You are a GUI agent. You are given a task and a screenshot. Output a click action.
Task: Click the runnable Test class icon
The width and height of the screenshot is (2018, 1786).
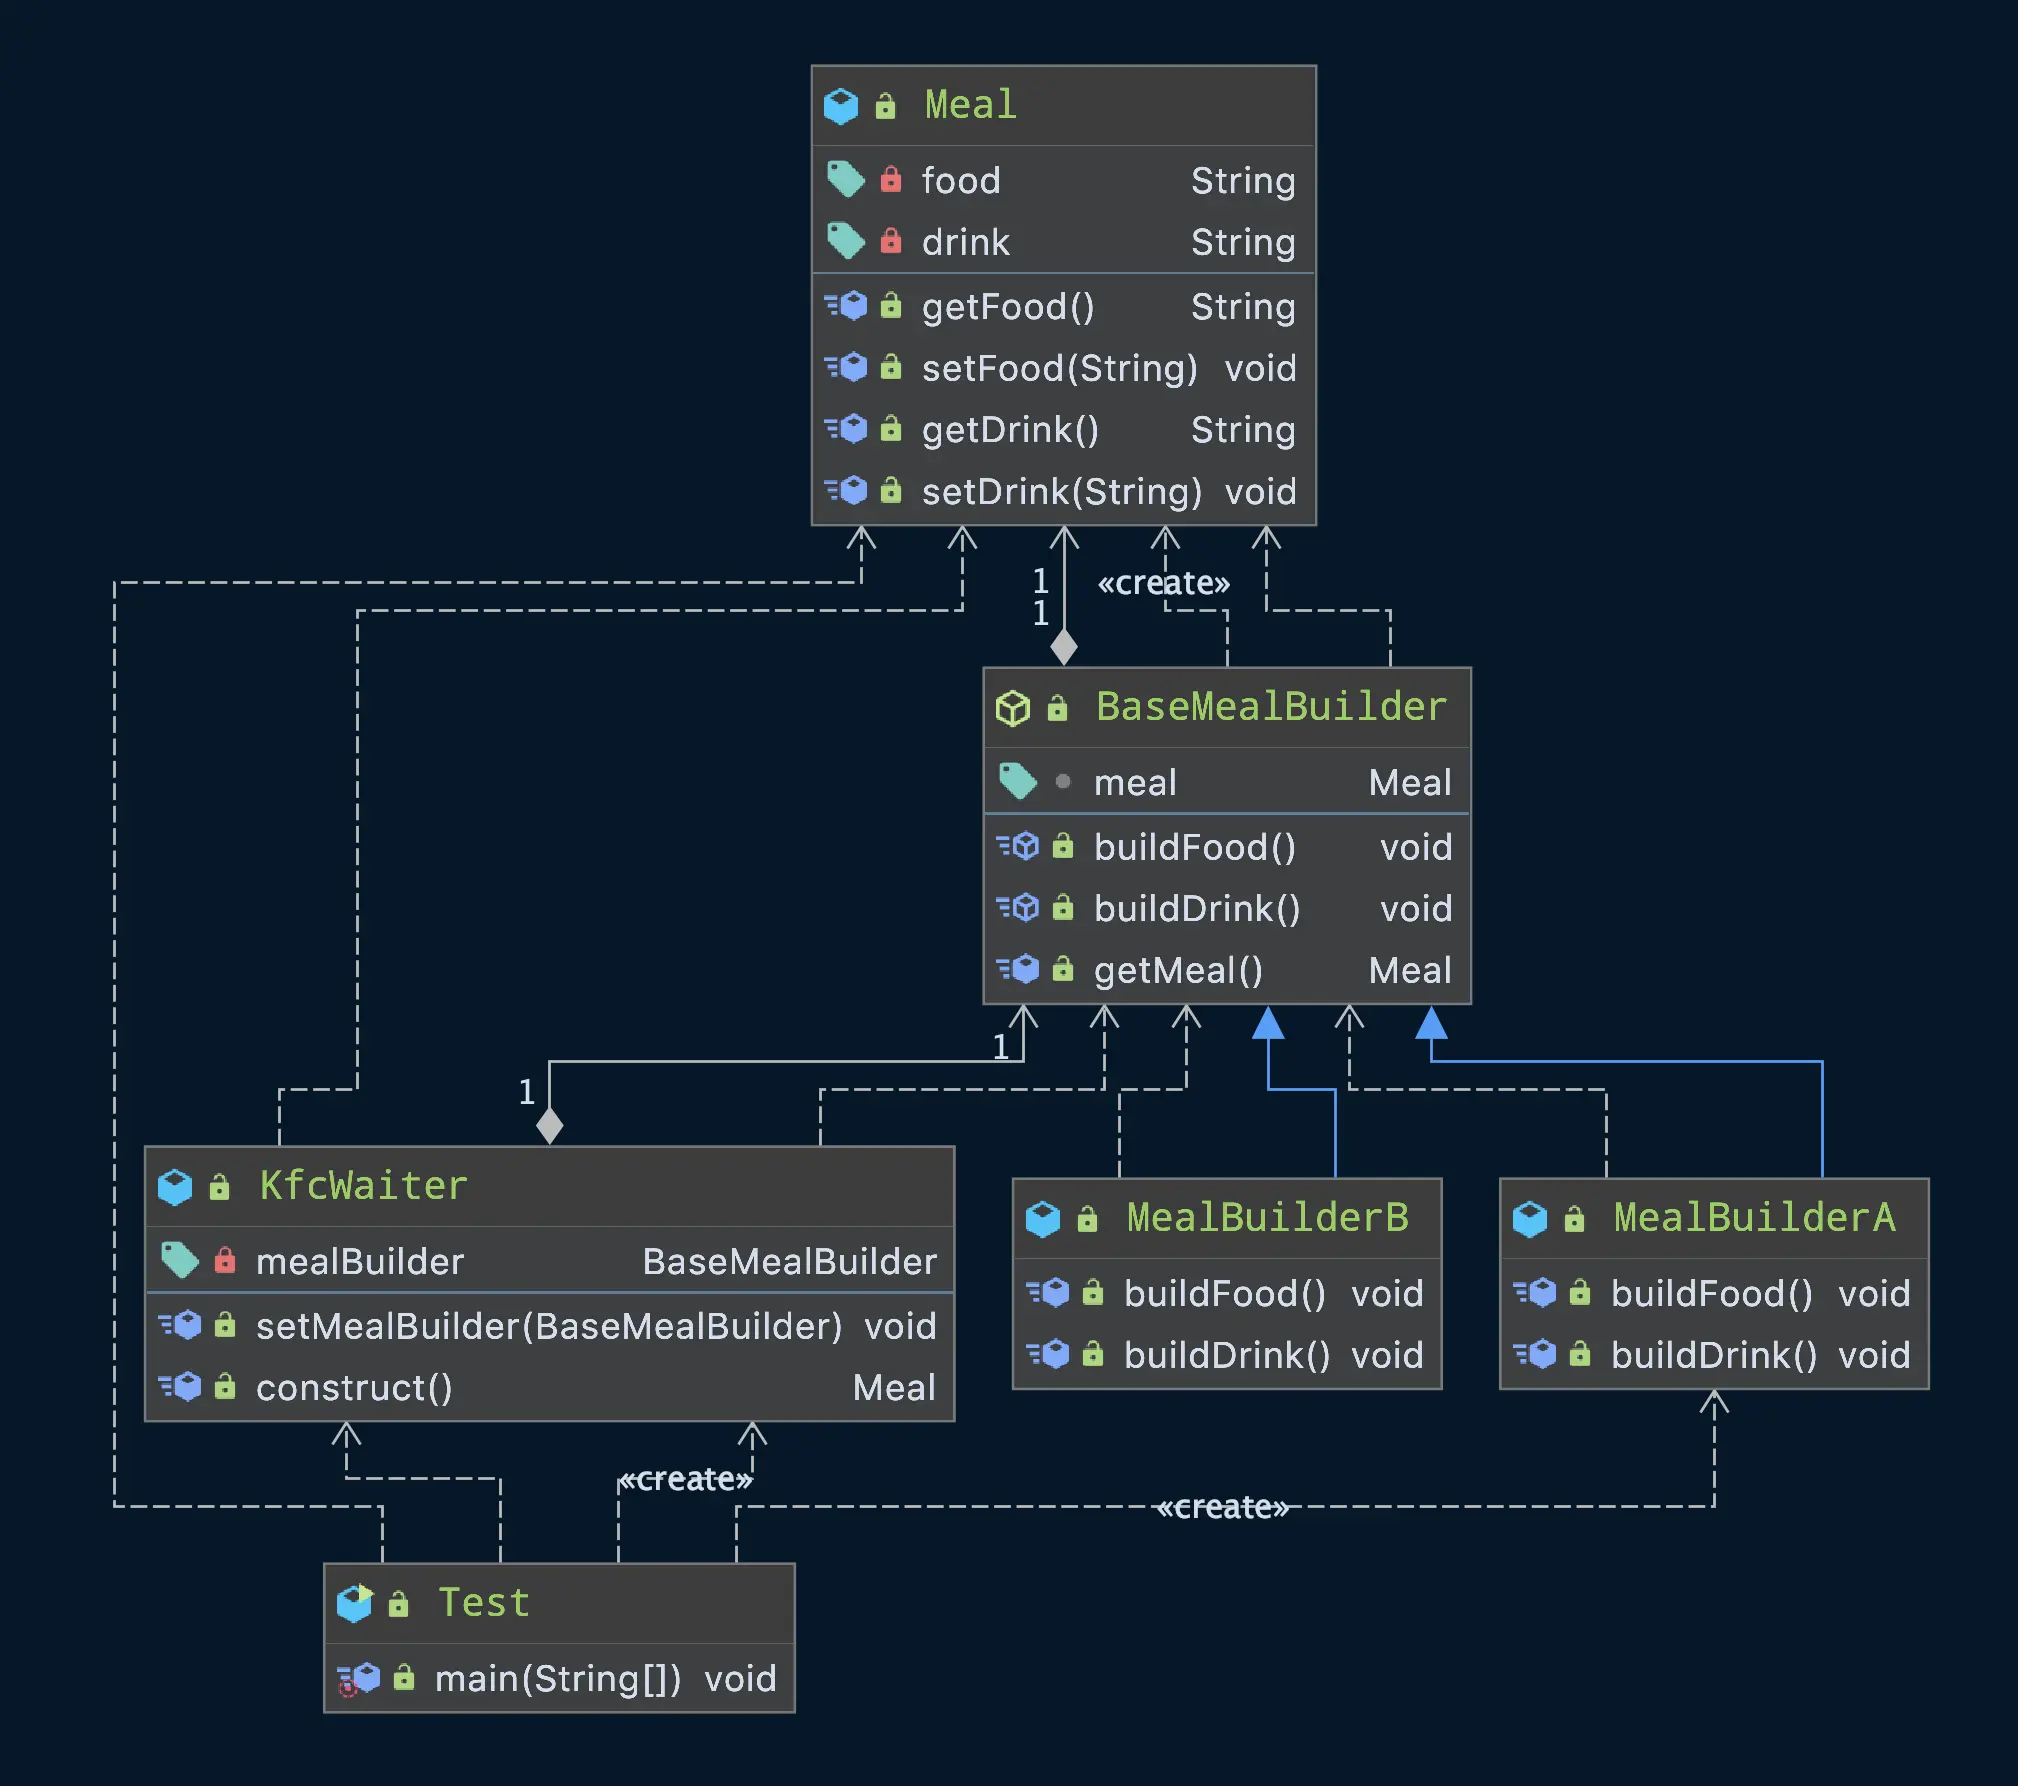coord(354,1603)
